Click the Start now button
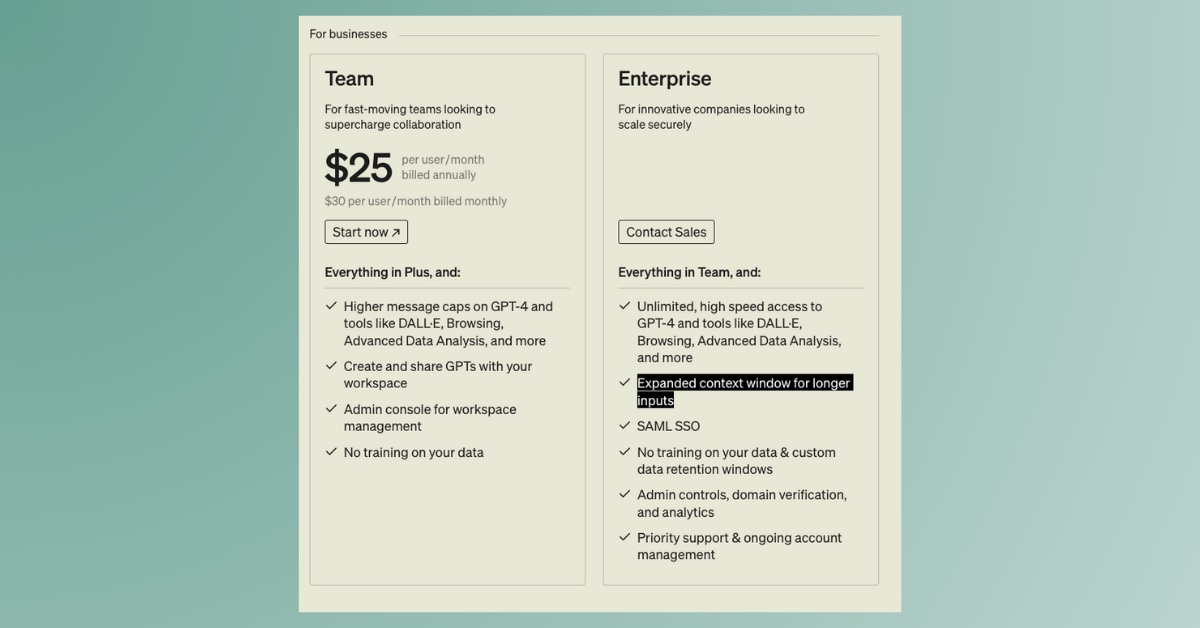Image resolution: width=1200 pixels, height=628 pixels. 366,232
